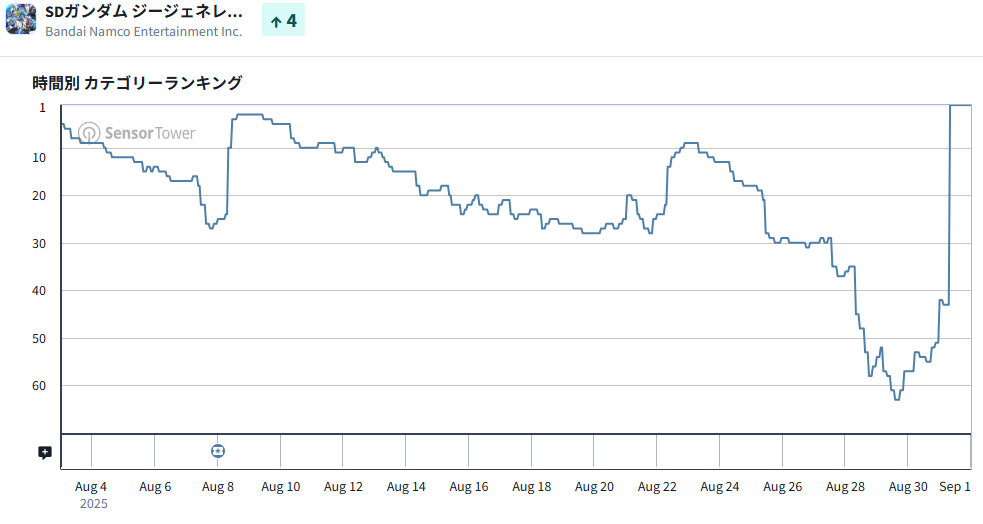The height and width of the screenshot is (524, 983).
Task: Click the rank 60 y-axis label
Action: [x=40, y=385]
